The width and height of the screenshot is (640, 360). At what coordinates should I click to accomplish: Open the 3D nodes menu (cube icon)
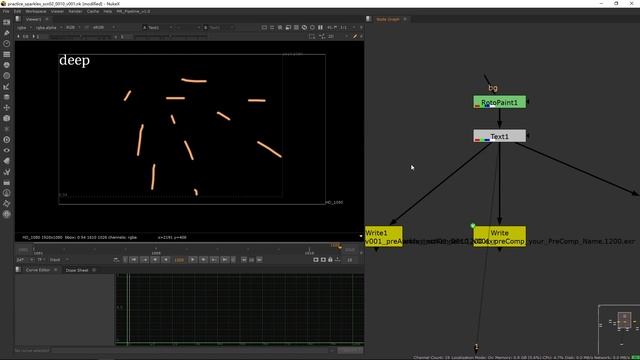[x=7, y=118]
